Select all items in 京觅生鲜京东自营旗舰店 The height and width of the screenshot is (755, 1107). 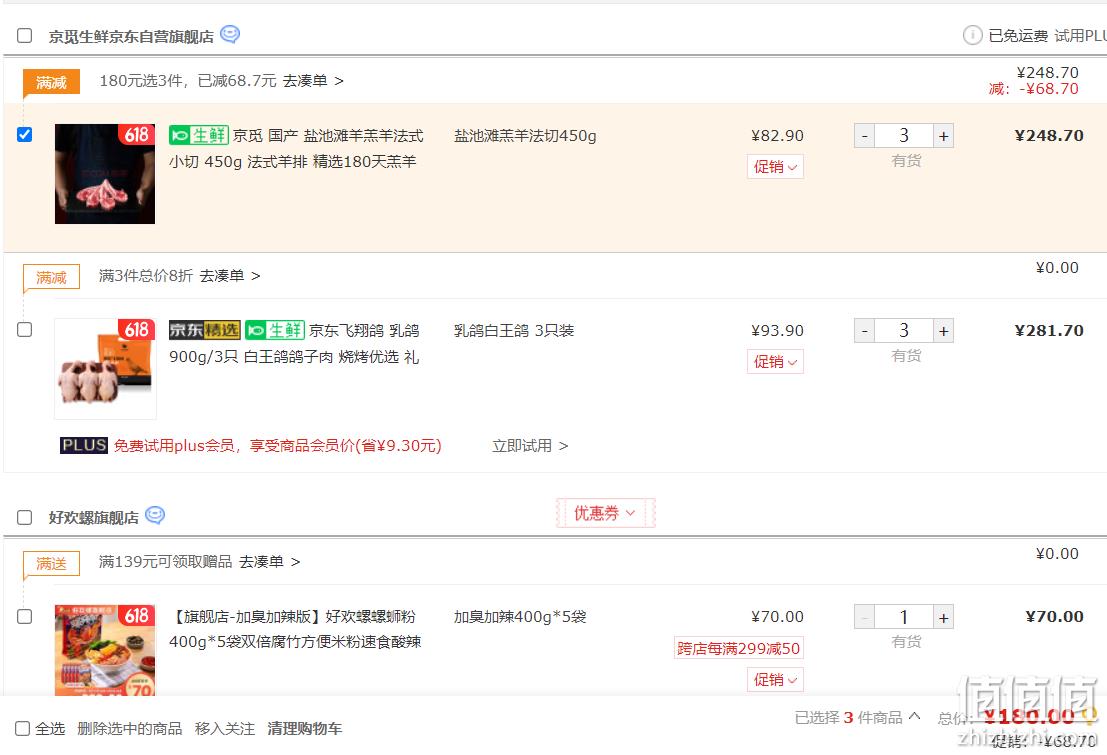coord(25,35)
